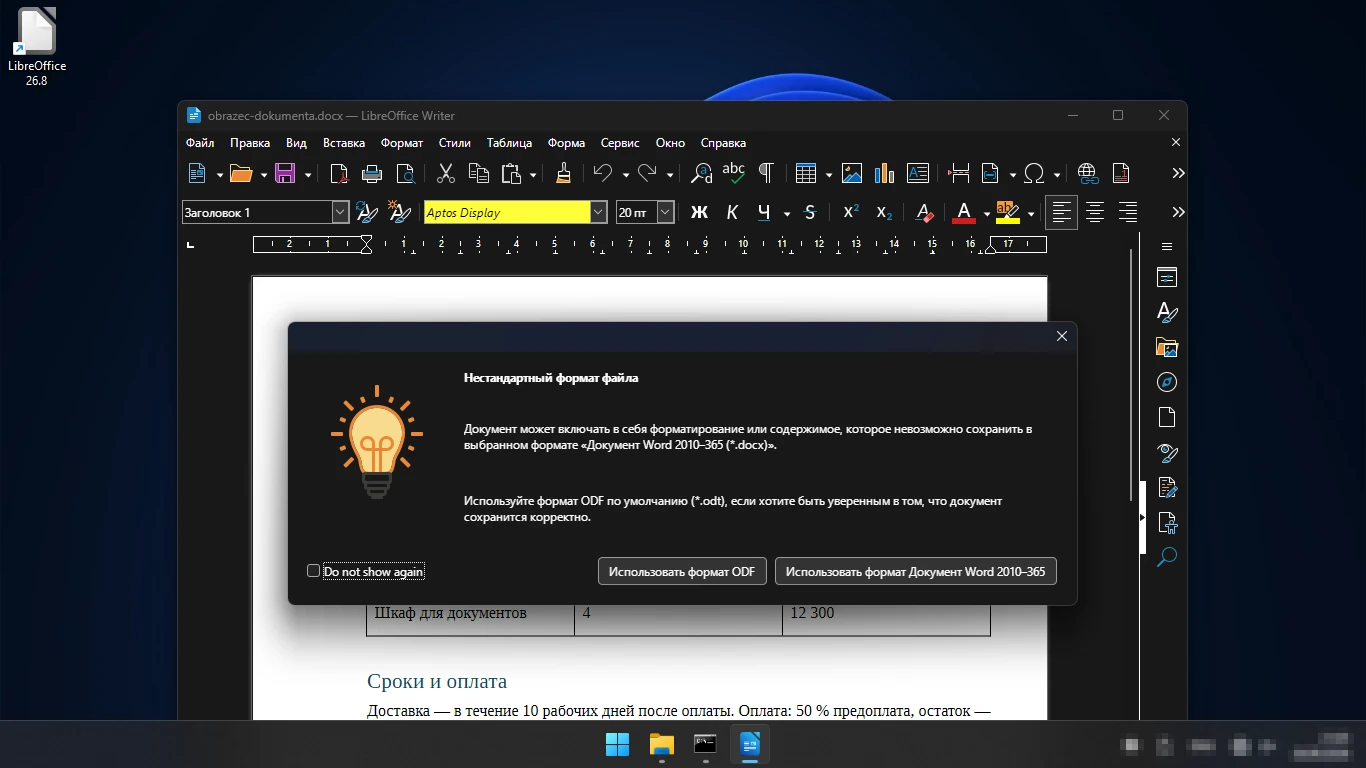Click the Insert Hyperlink icon
Image resolution: width=1366 pixels, height=768 pixels.
pyautogui.click(x=1088, y=173)
